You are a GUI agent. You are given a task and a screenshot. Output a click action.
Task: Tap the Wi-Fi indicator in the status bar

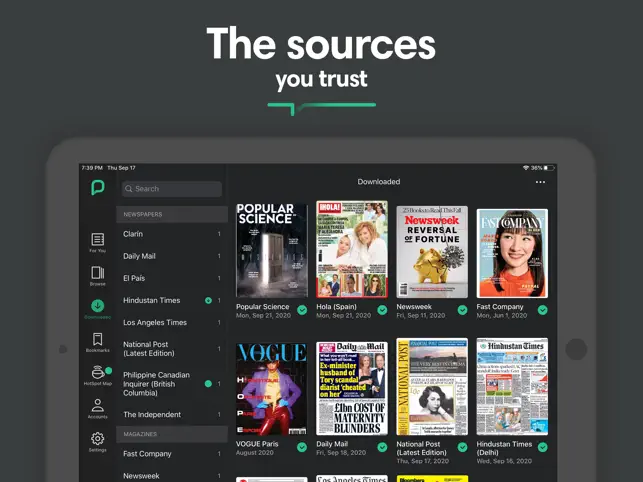coord(526,168)
